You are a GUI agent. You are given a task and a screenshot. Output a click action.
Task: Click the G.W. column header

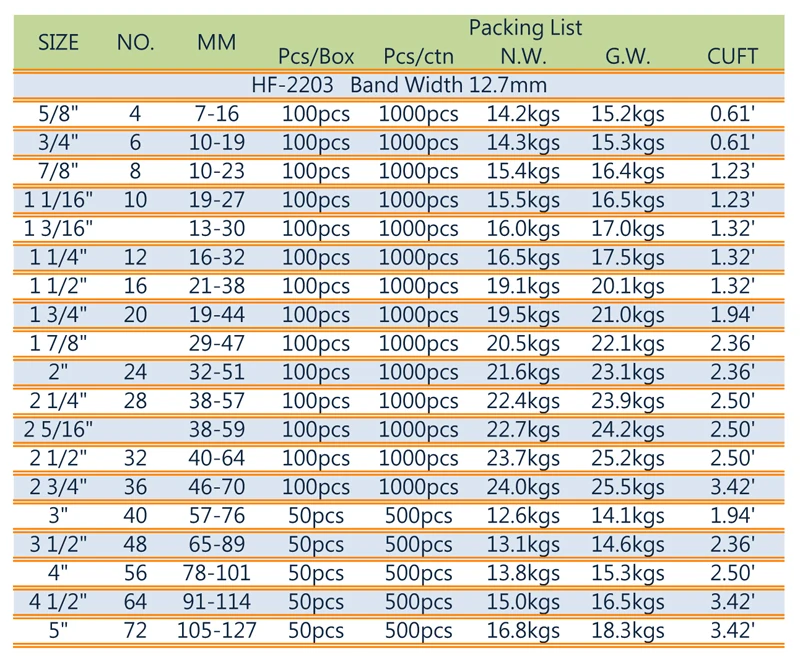coord(628,57)
